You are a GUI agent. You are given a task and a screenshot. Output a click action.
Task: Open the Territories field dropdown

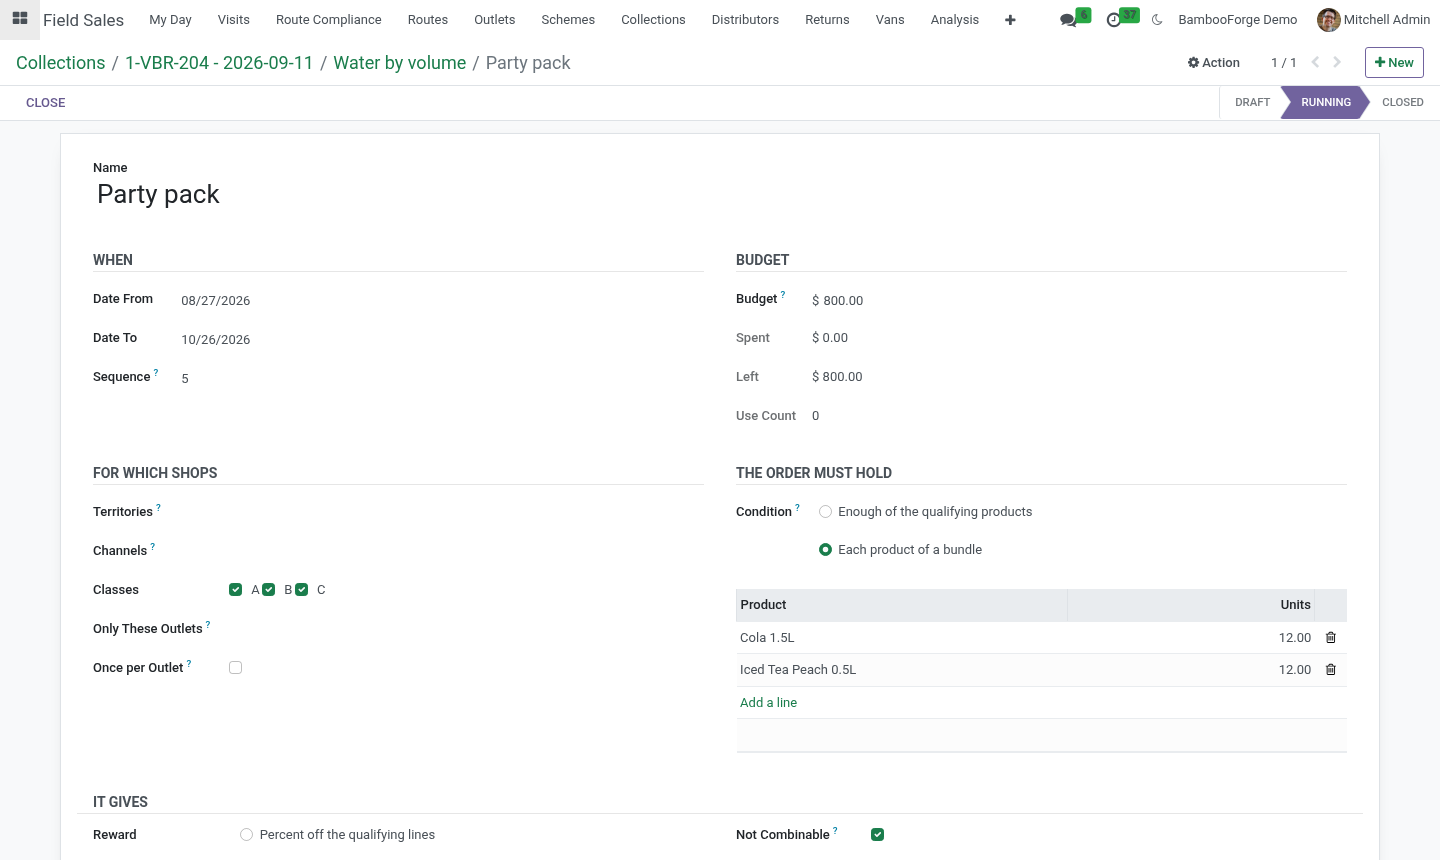[x=465, y=512]
